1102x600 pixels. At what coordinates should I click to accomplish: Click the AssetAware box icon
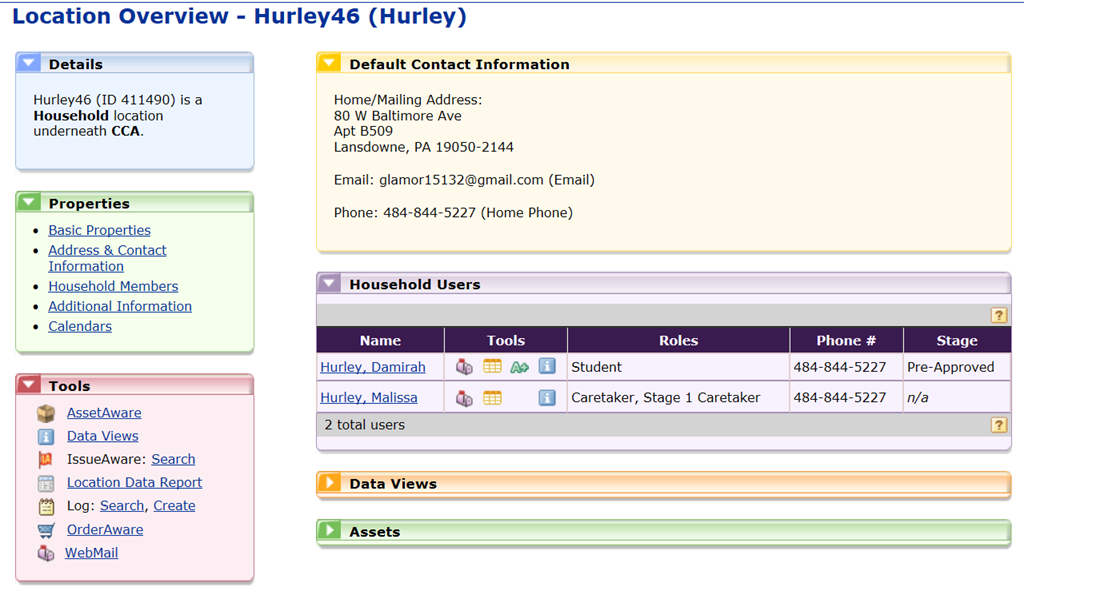click(46, 413)
